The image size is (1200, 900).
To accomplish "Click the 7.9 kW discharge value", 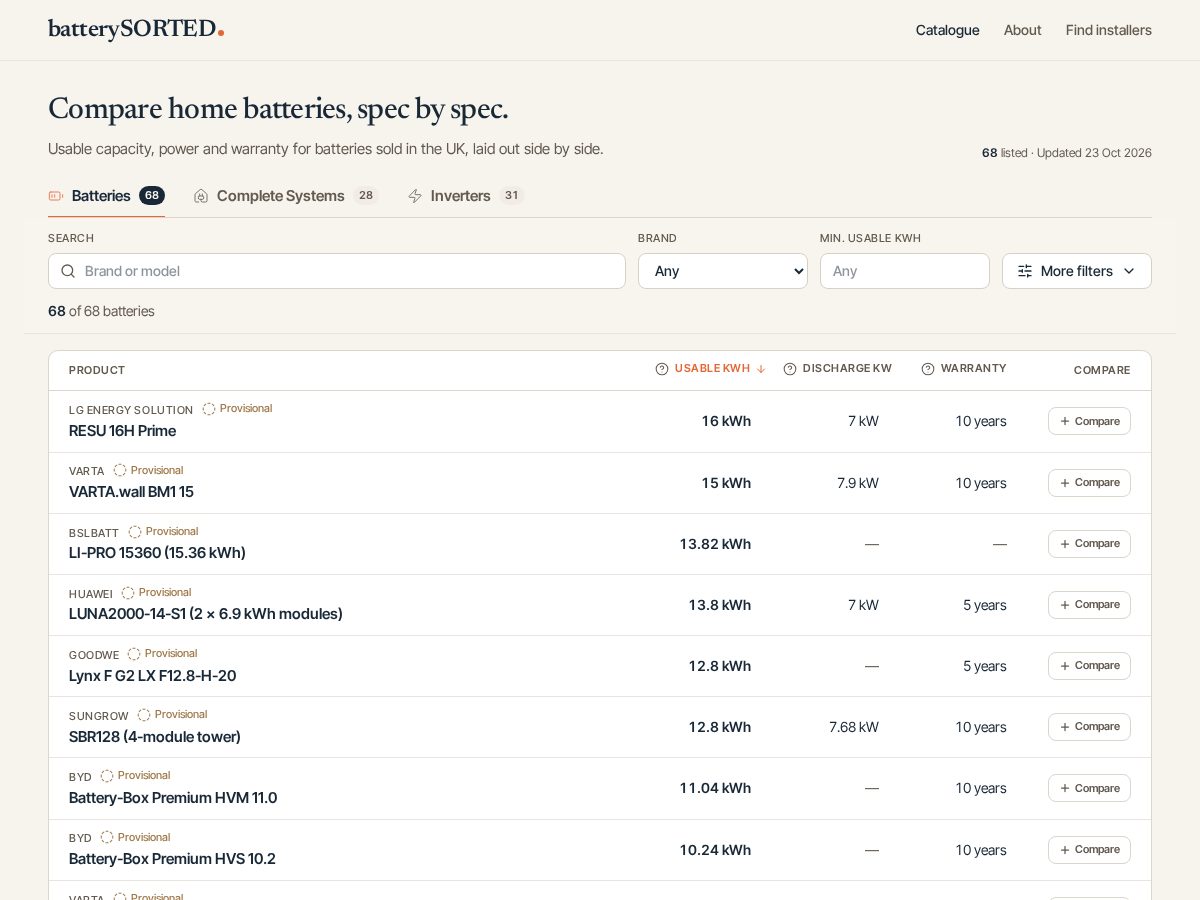I will tap(858, 483).
